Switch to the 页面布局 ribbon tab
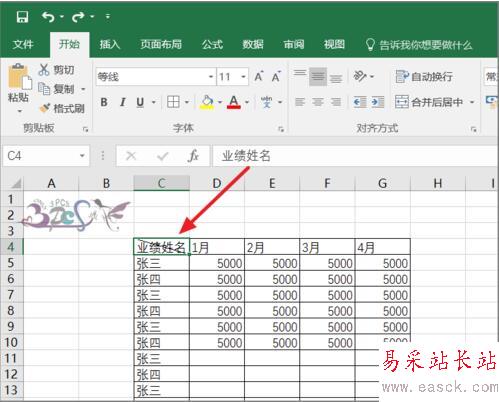The image size is (499, 402). [161, 44]
